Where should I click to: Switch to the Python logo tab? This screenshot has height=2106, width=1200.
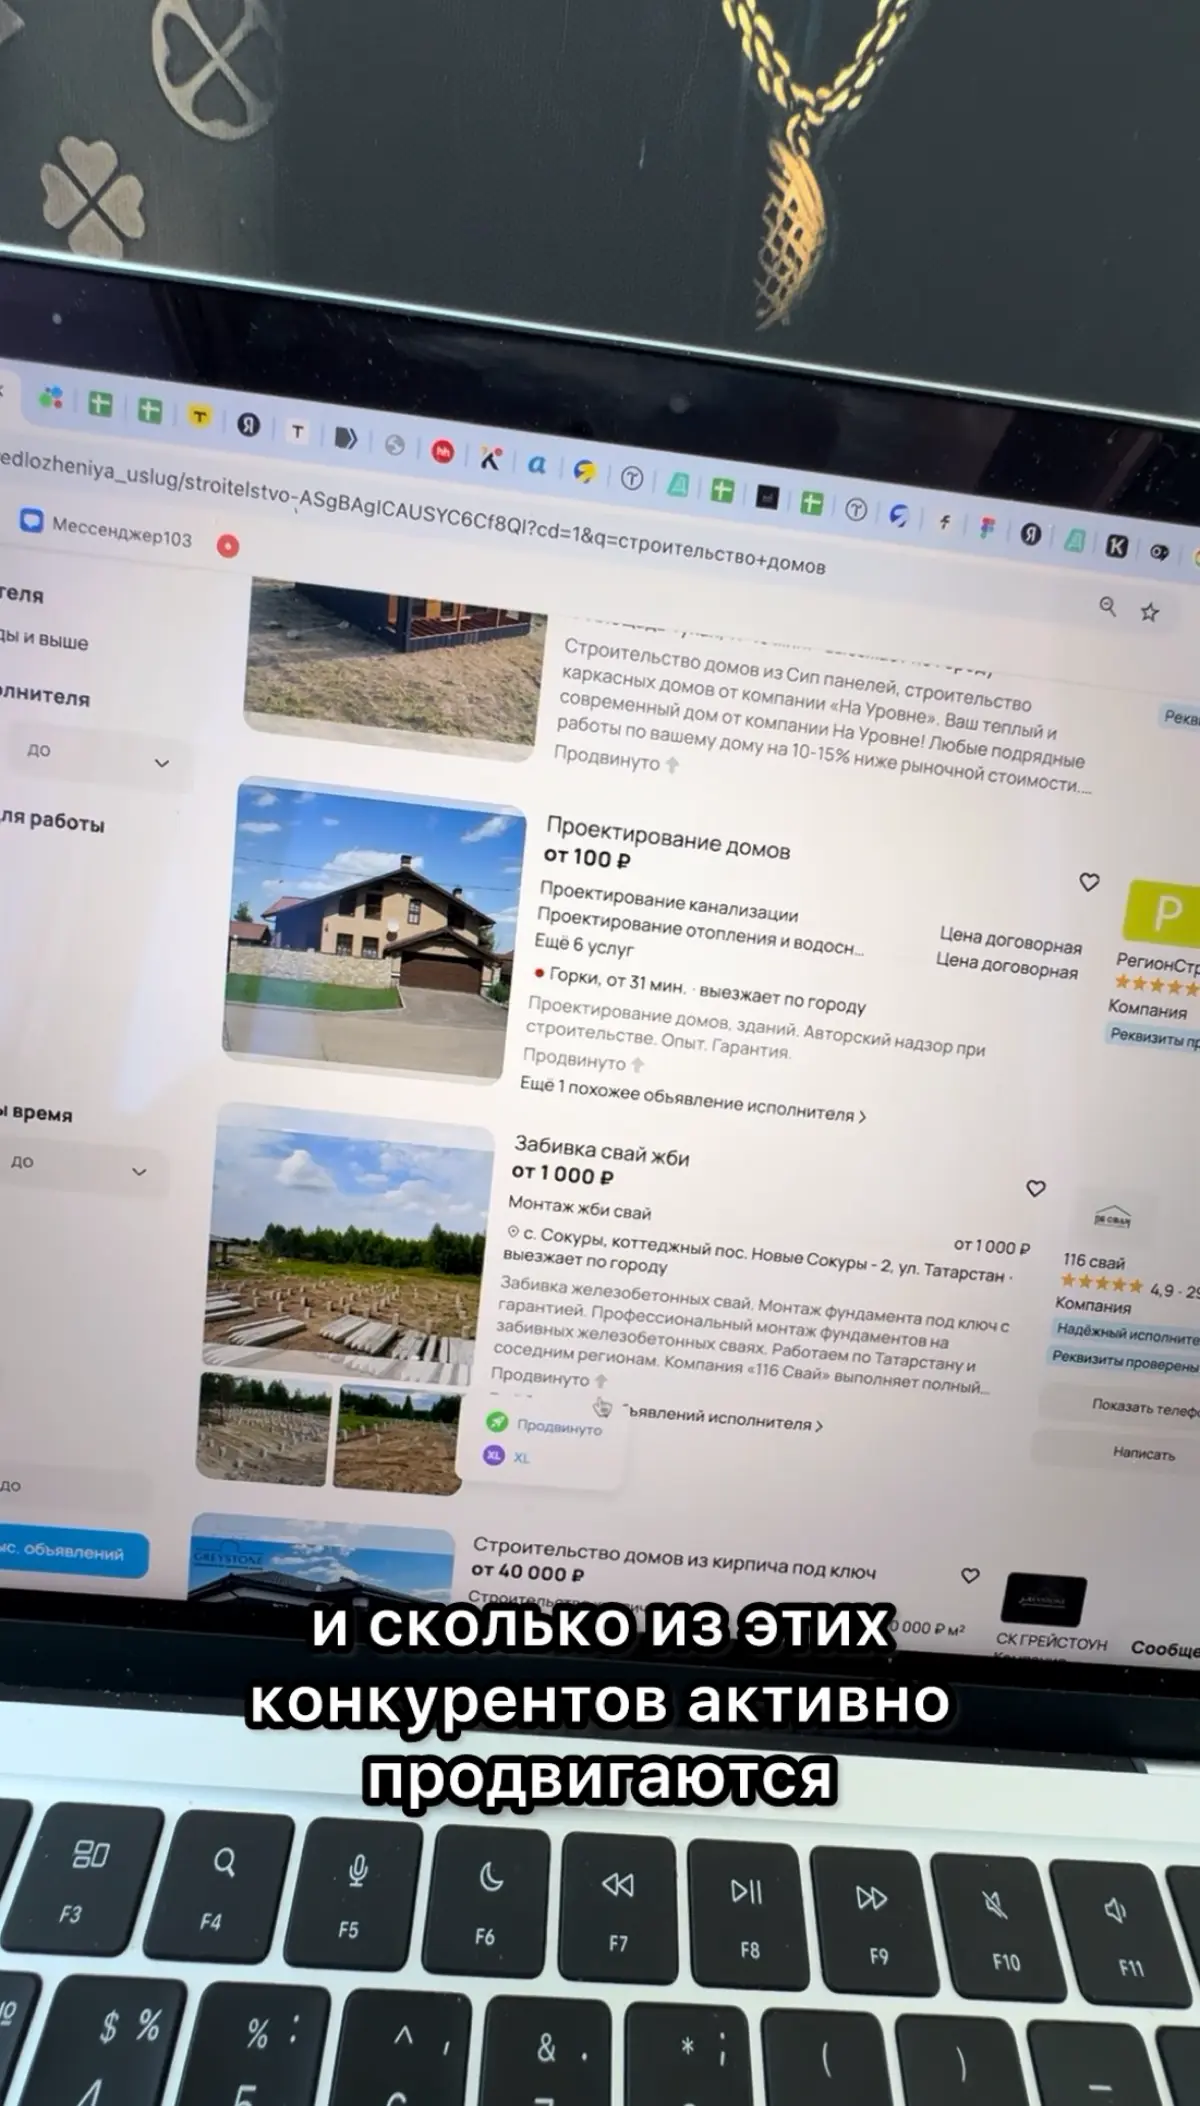click(x=585, y=471)
